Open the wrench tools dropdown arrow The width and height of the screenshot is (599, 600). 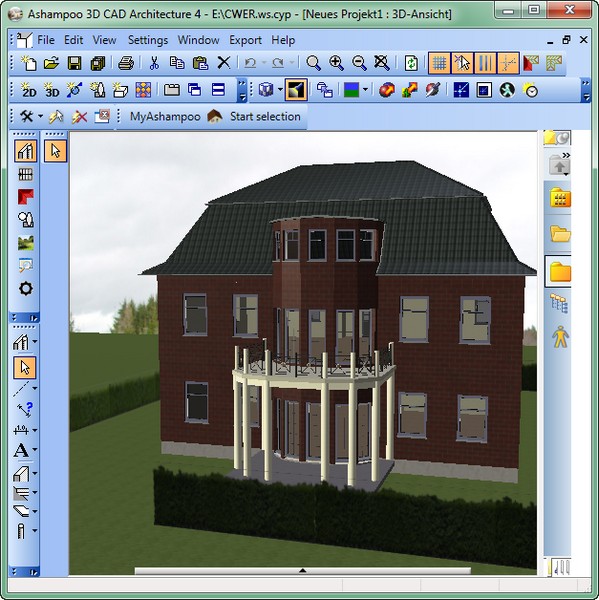pyautogui.click(x=40, y=116)
